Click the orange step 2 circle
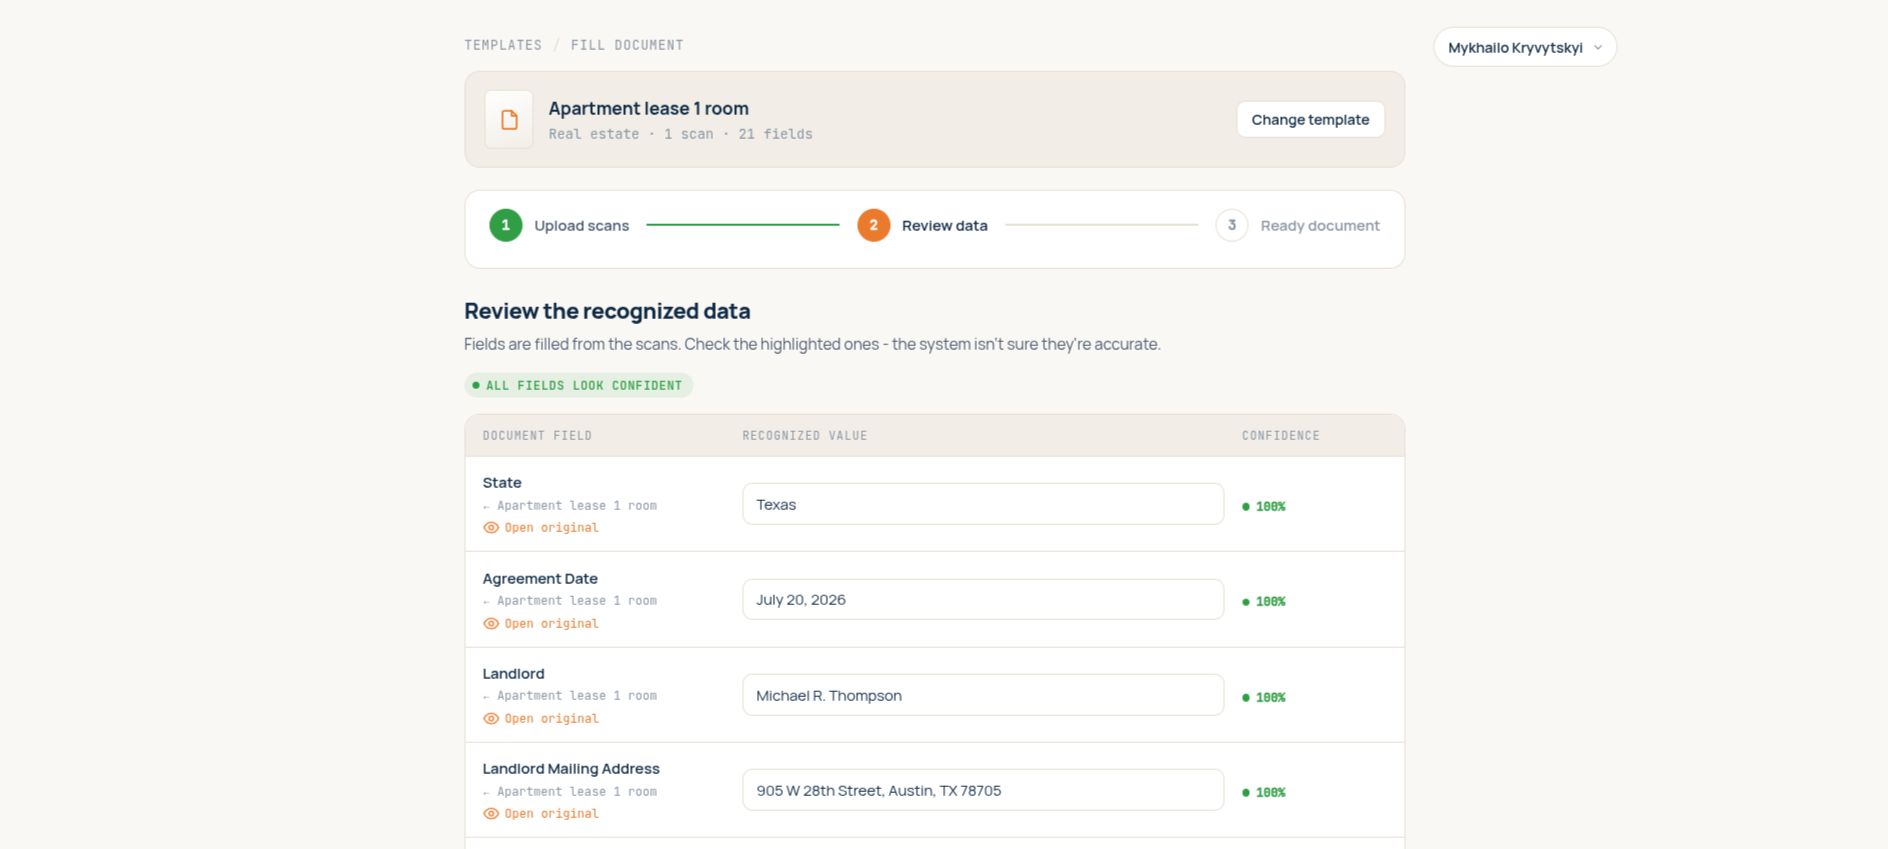Screen dimensions: 1888x849 pos(874,226)
